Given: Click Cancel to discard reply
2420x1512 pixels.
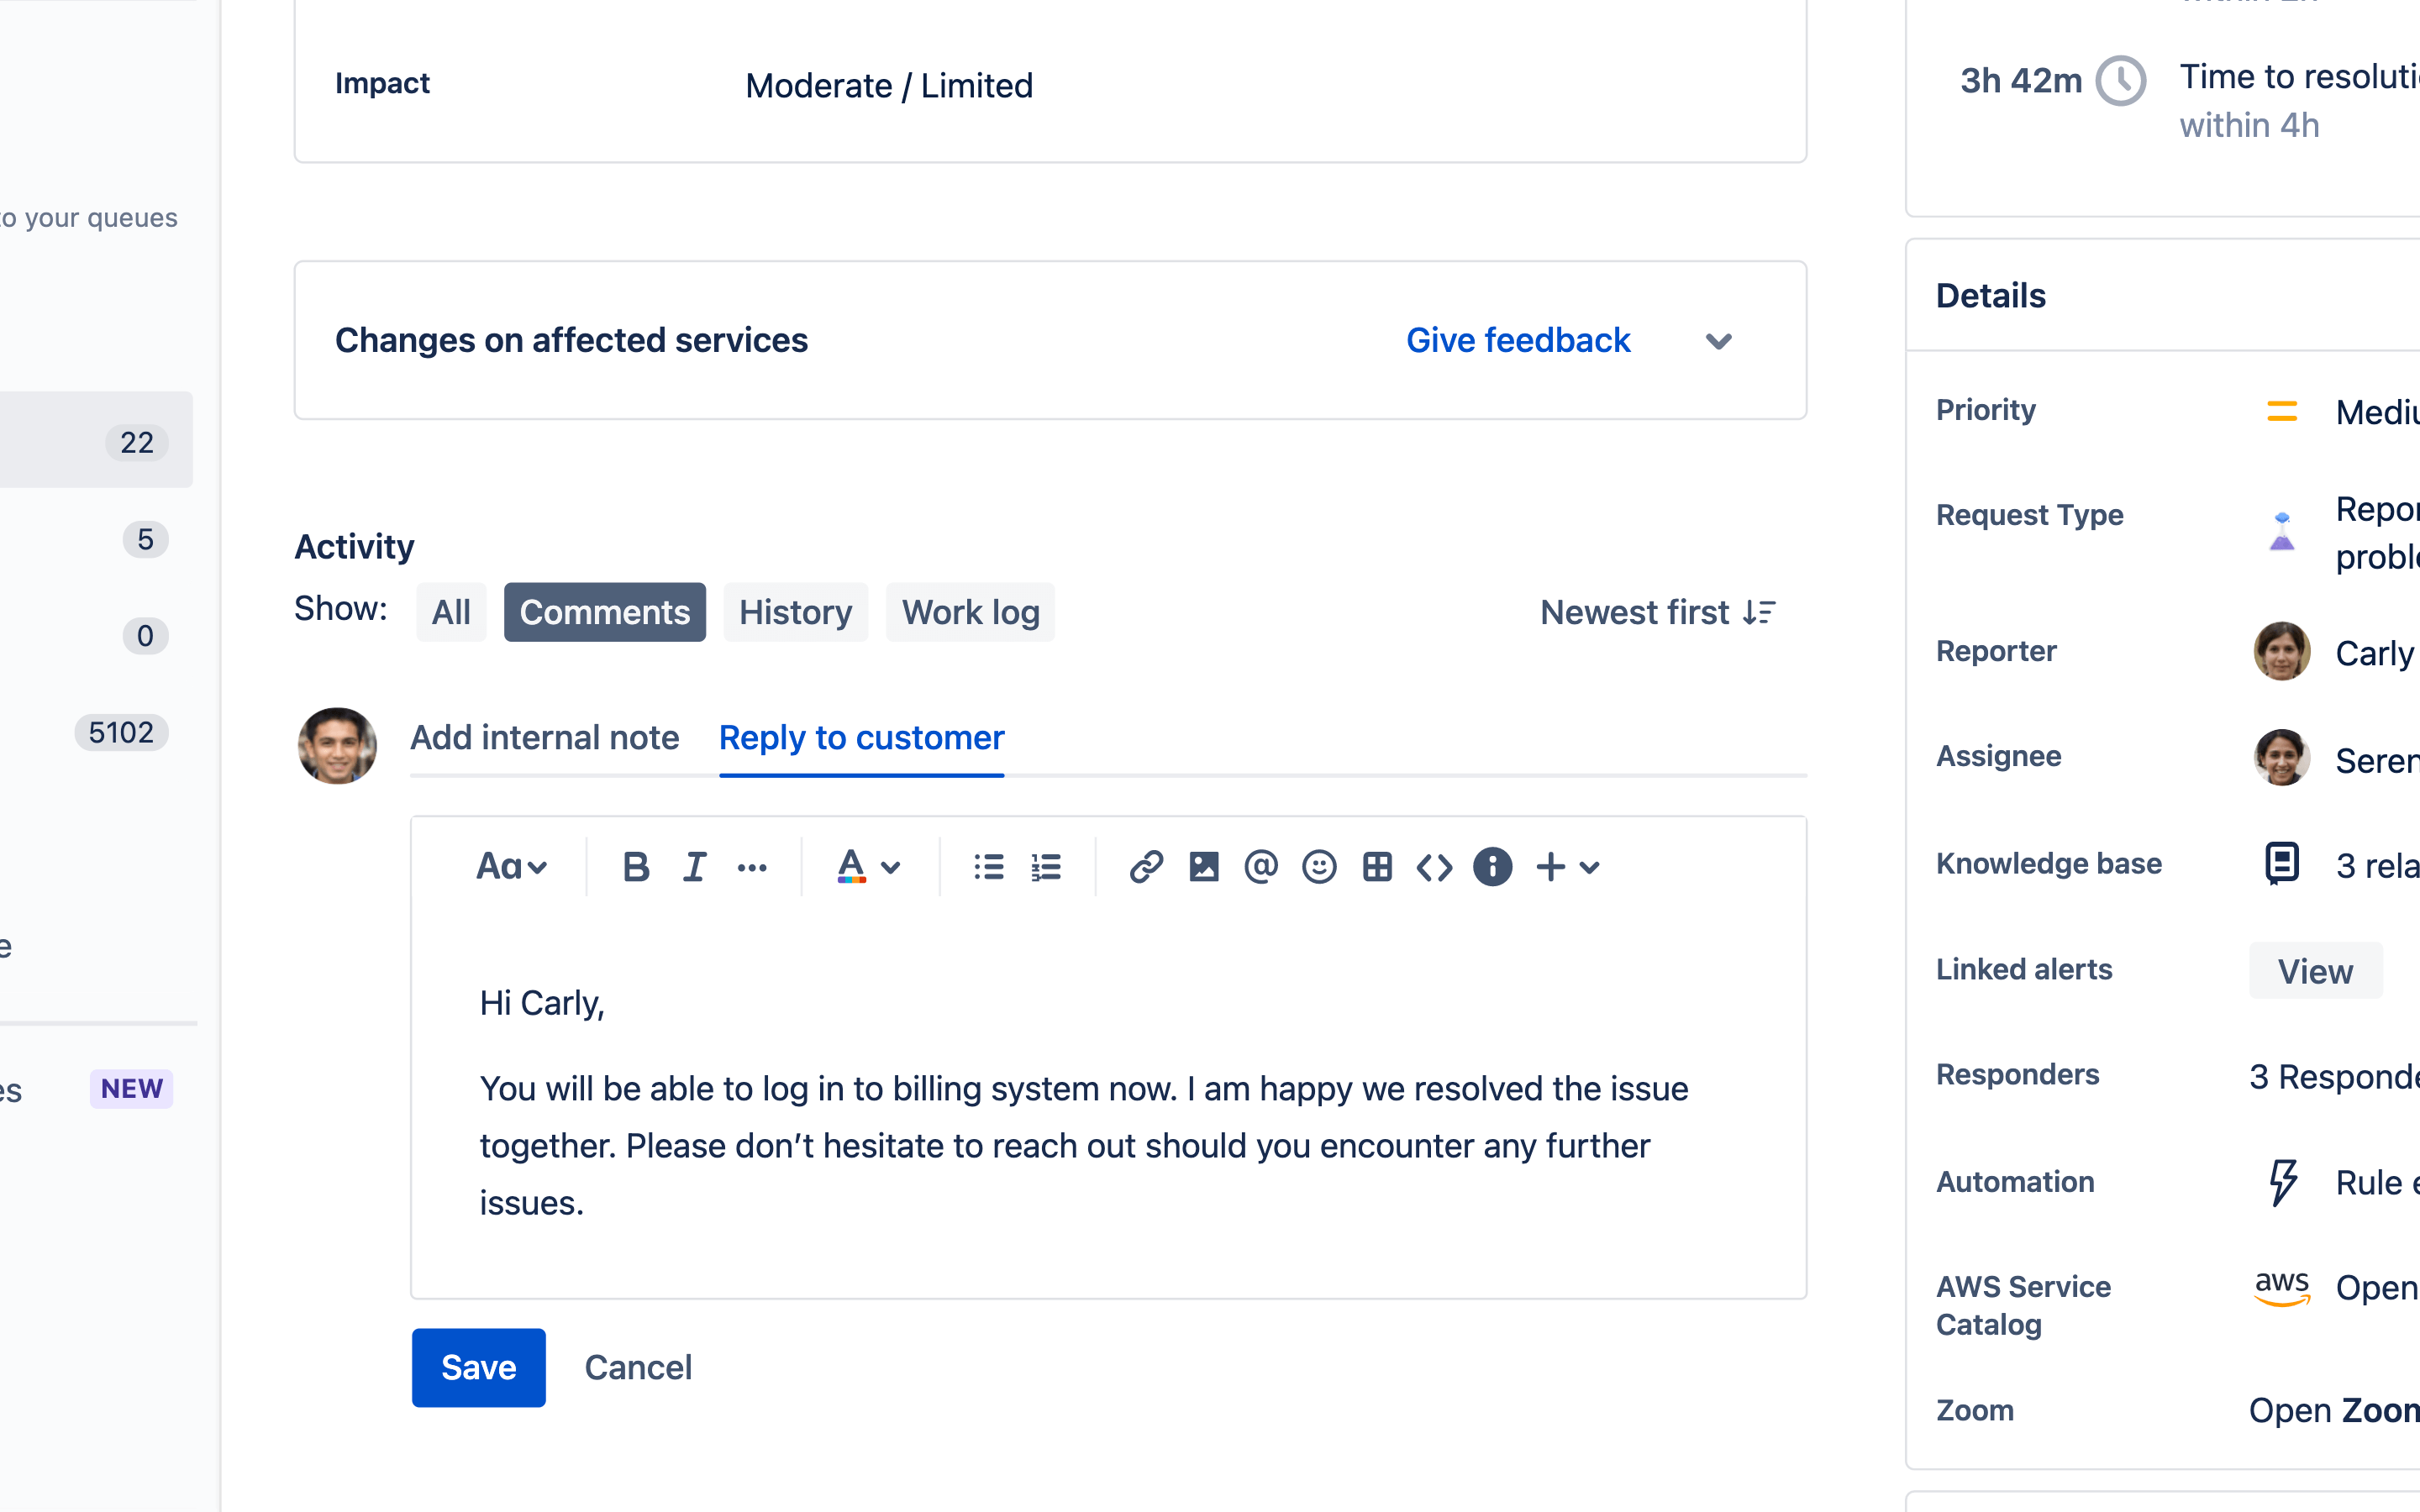Looking at the screenshot, I should coord(636,1366).
